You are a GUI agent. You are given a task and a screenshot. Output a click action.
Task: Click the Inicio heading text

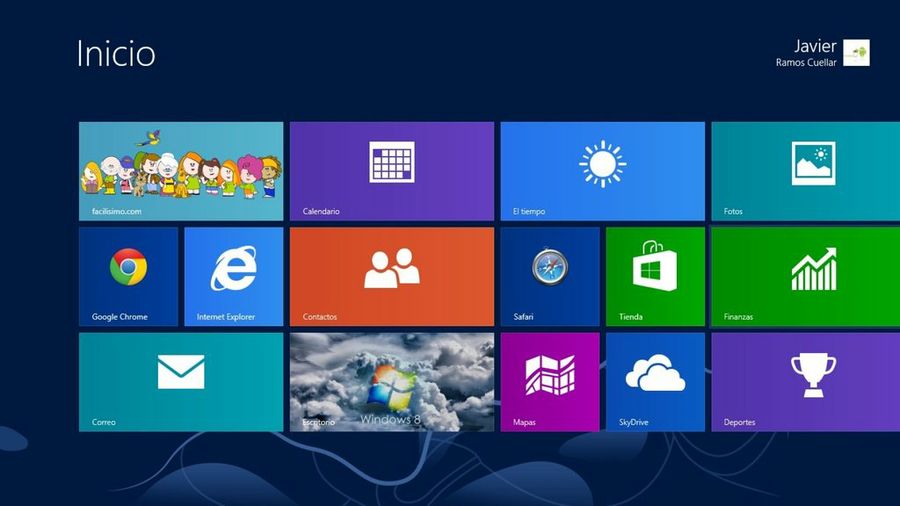[x=116, y=54]
